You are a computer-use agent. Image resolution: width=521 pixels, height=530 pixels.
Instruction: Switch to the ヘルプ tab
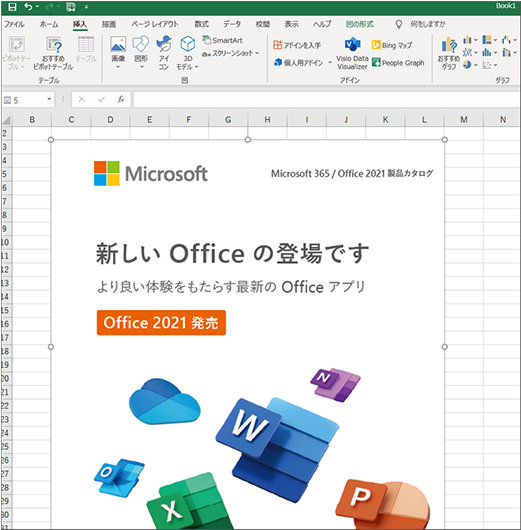click(x=322, y=24)
